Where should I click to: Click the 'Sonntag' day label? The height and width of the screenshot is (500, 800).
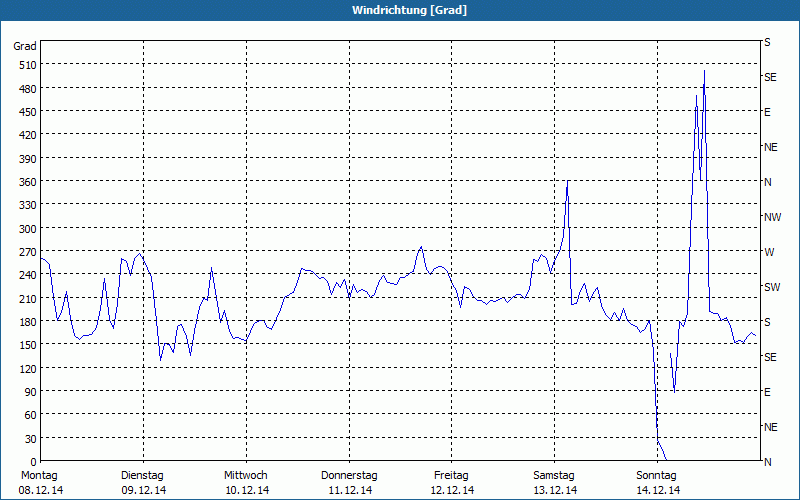click(x=657, y=476)
